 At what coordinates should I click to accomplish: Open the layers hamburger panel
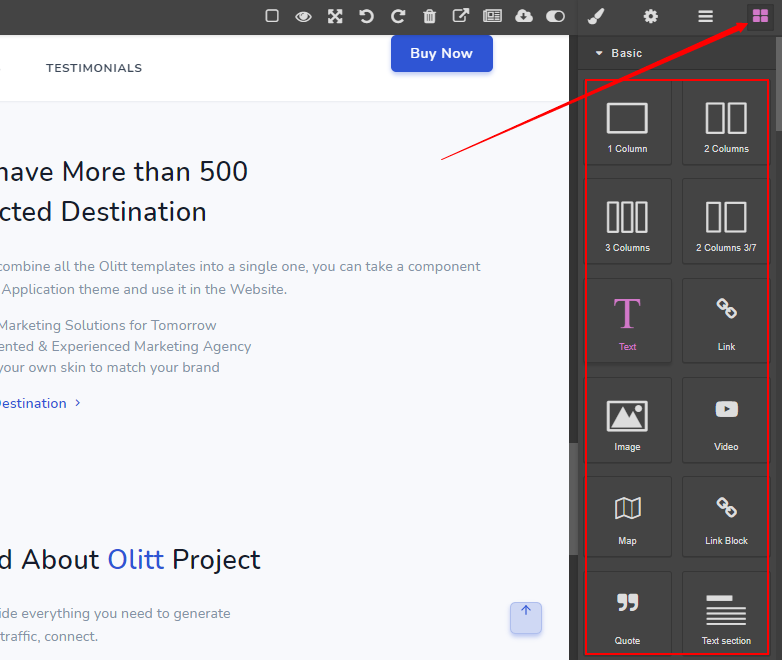[706, 16]
